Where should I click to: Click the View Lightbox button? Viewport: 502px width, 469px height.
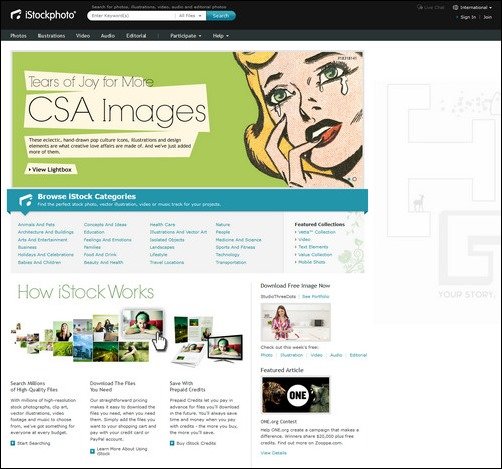click(50, 169)
